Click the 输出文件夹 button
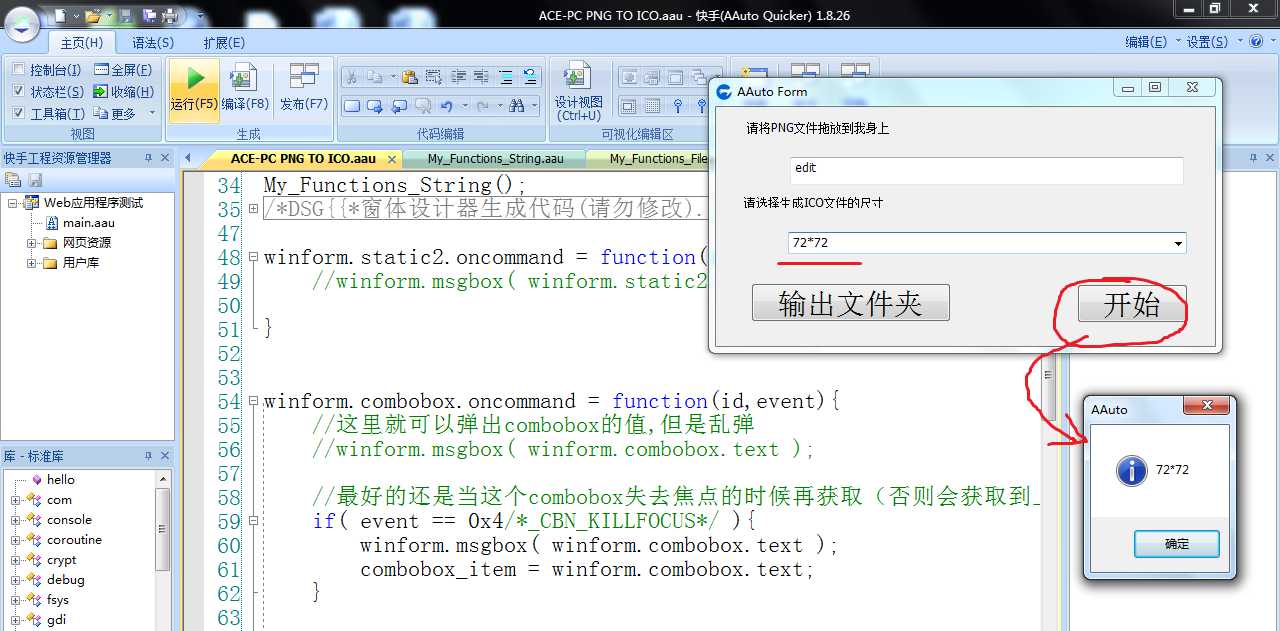The image size is (1280, 631). (x=851, y=303)
